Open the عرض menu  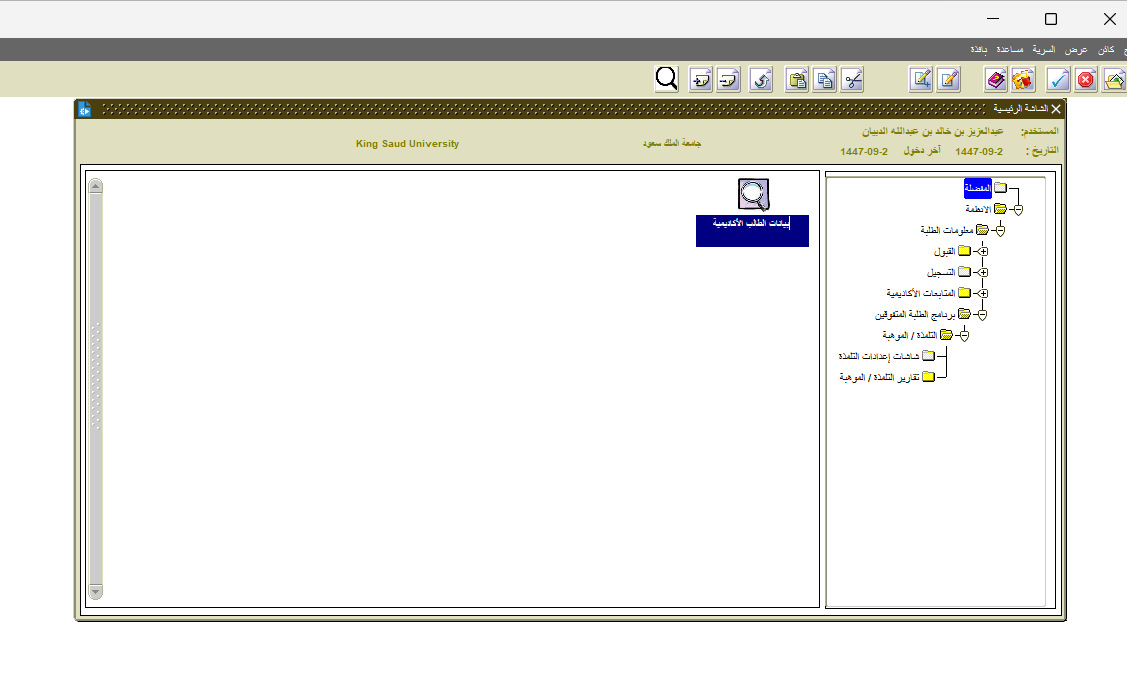pyautogui.click(x=1076, y=49)
